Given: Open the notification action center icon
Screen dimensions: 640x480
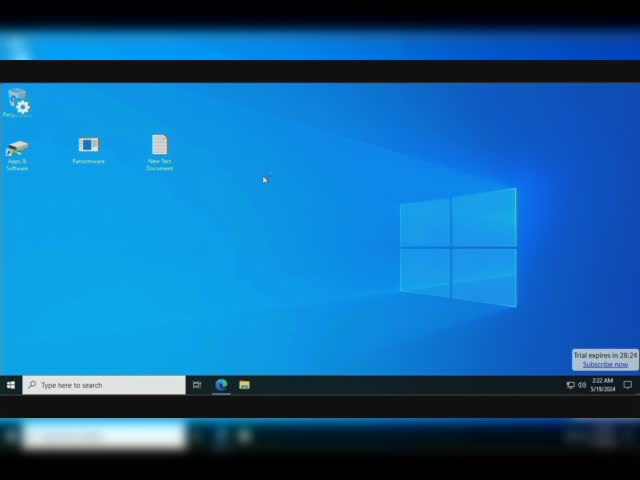Looking at the screenshot, I should click(628, 385).
